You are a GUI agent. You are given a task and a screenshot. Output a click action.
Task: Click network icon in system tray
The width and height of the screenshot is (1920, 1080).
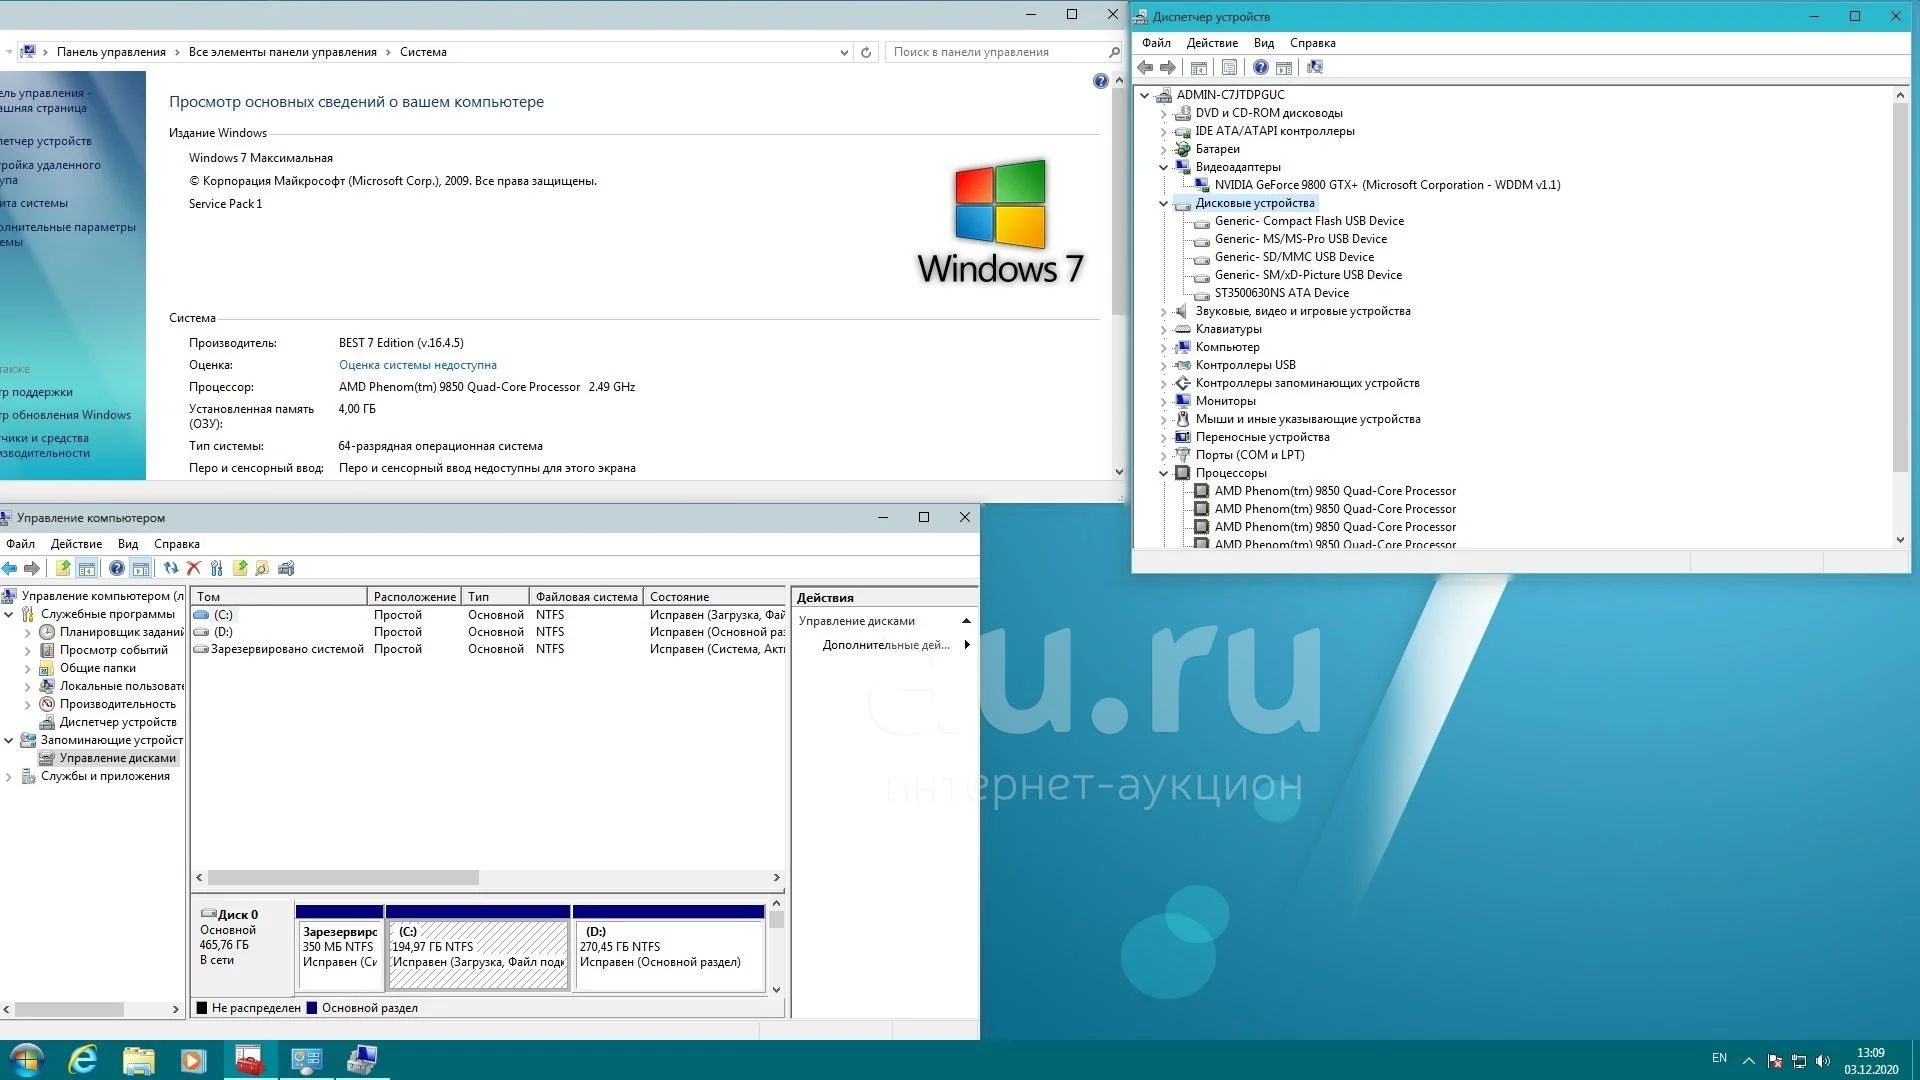point(1798,1060)
